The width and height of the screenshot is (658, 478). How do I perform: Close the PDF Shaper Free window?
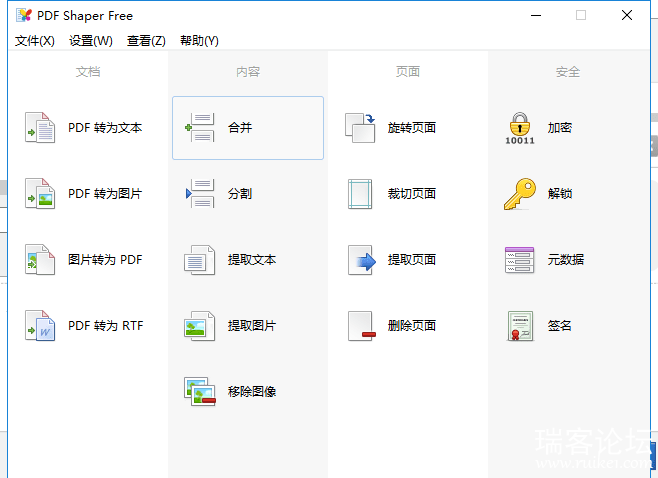627,16
